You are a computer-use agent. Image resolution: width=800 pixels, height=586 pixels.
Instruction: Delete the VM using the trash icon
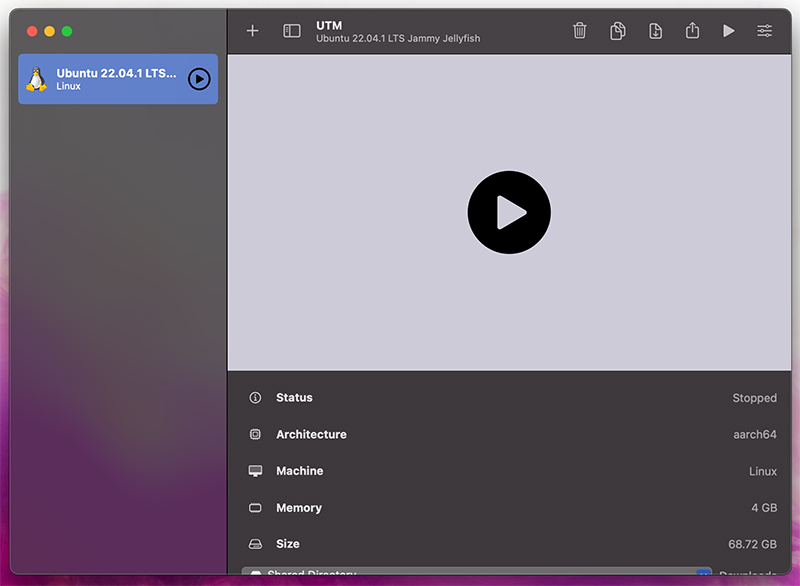point(580,31)
